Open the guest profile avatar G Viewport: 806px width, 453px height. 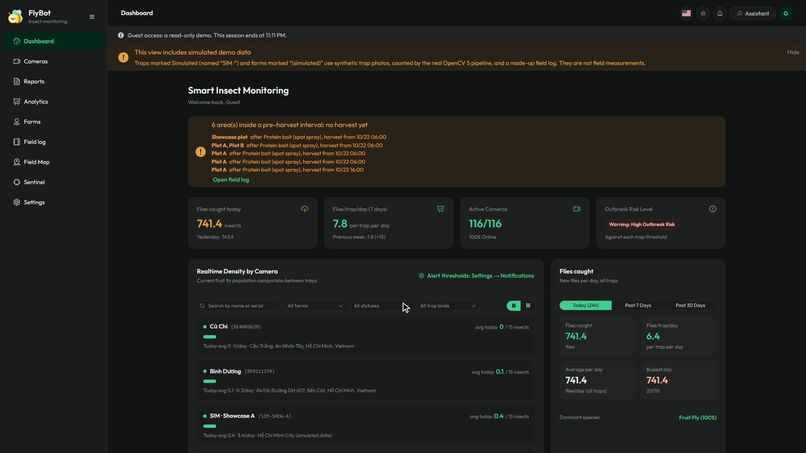pyautogui.click(x=785, y=13)
